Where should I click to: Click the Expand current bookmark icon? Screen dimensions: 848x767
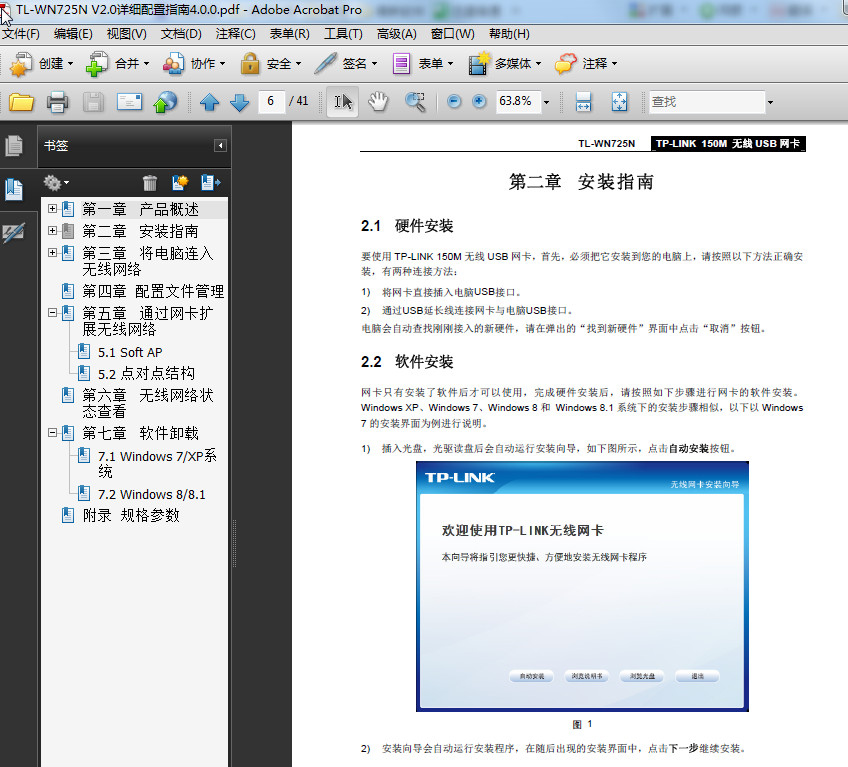pos(210,183)
